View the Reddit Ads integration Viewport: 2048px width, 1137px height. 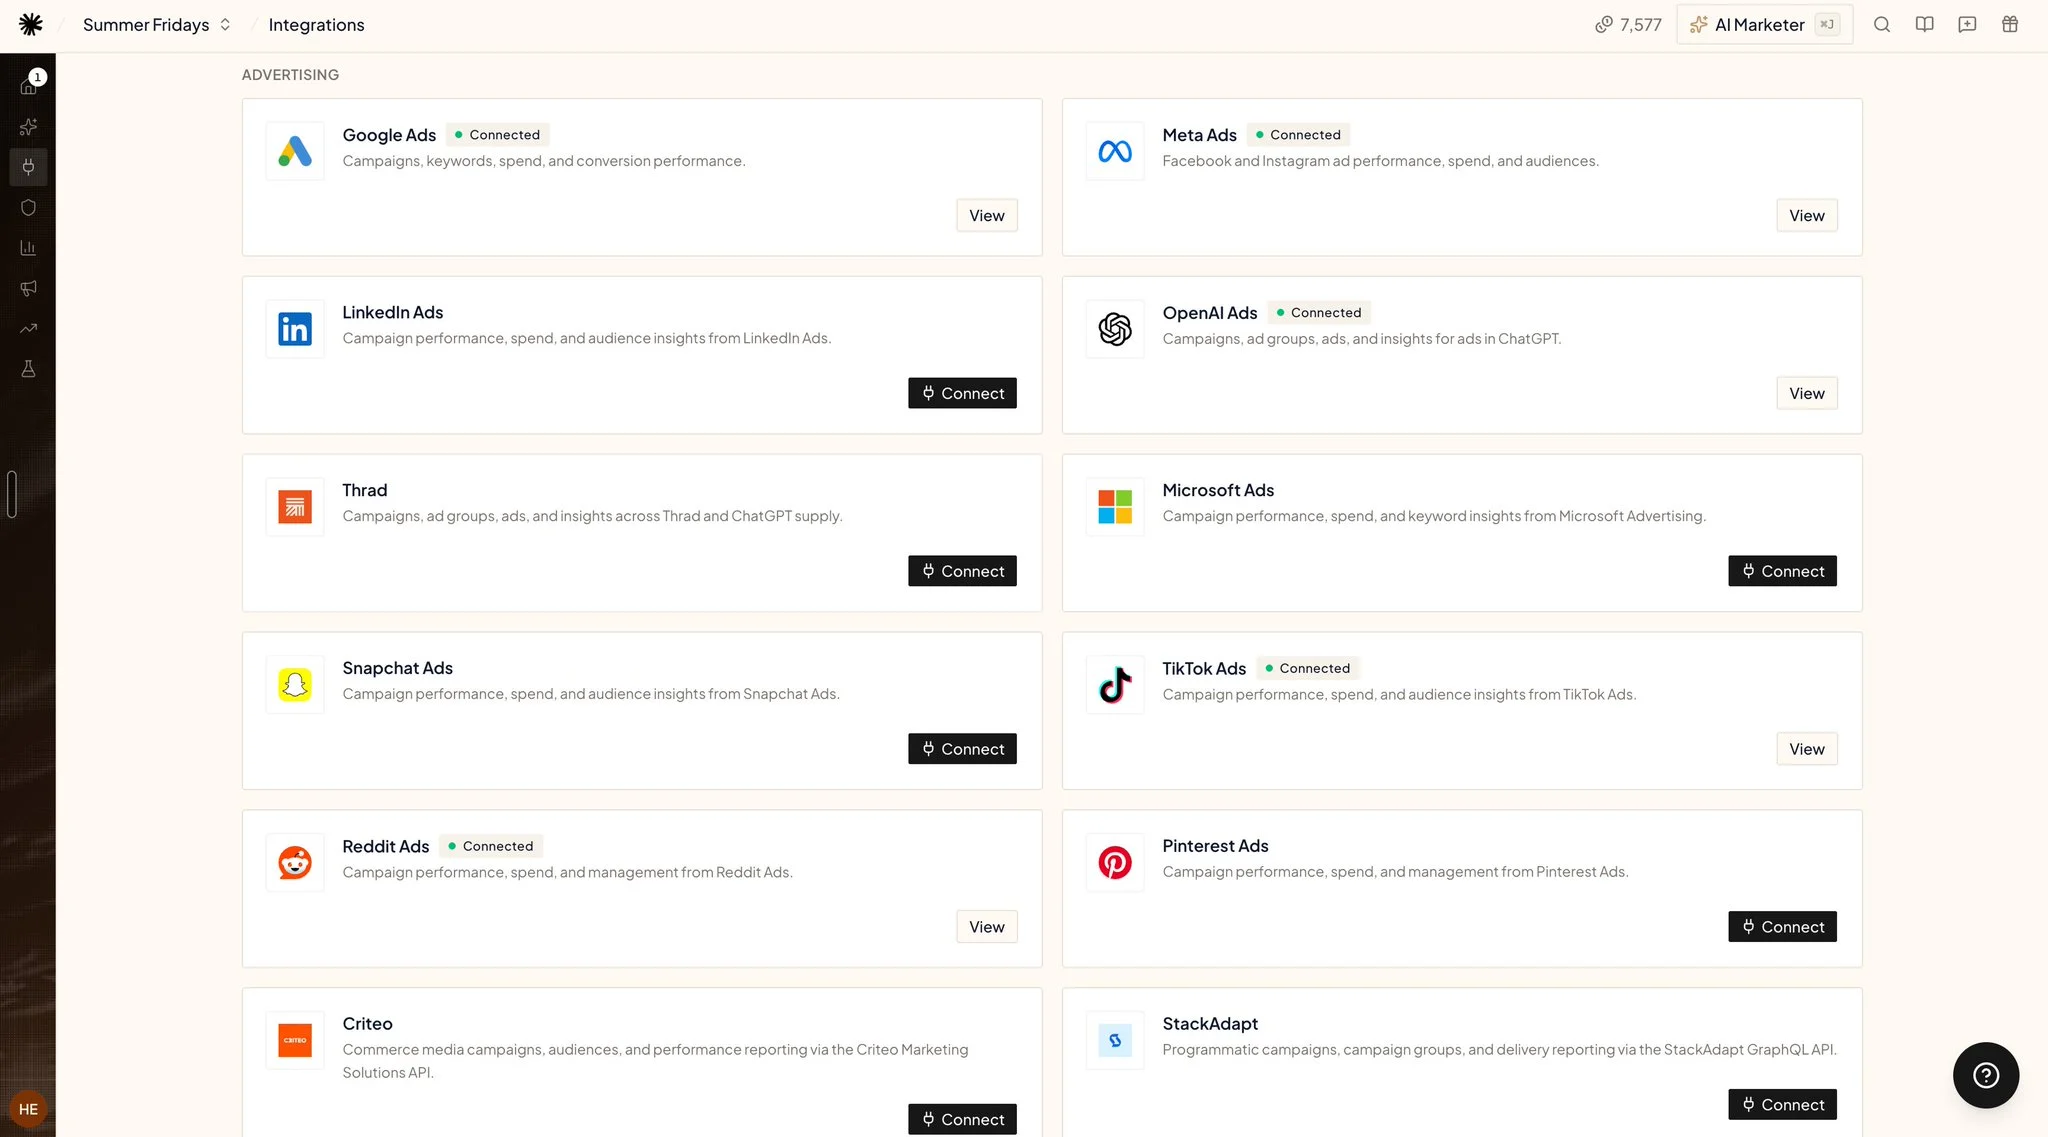coord(986,927)
